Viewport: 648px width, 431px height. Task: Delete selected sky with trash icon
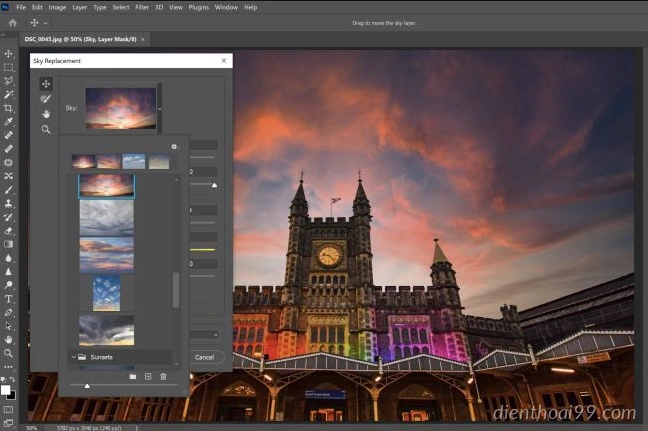click(163, 376)
